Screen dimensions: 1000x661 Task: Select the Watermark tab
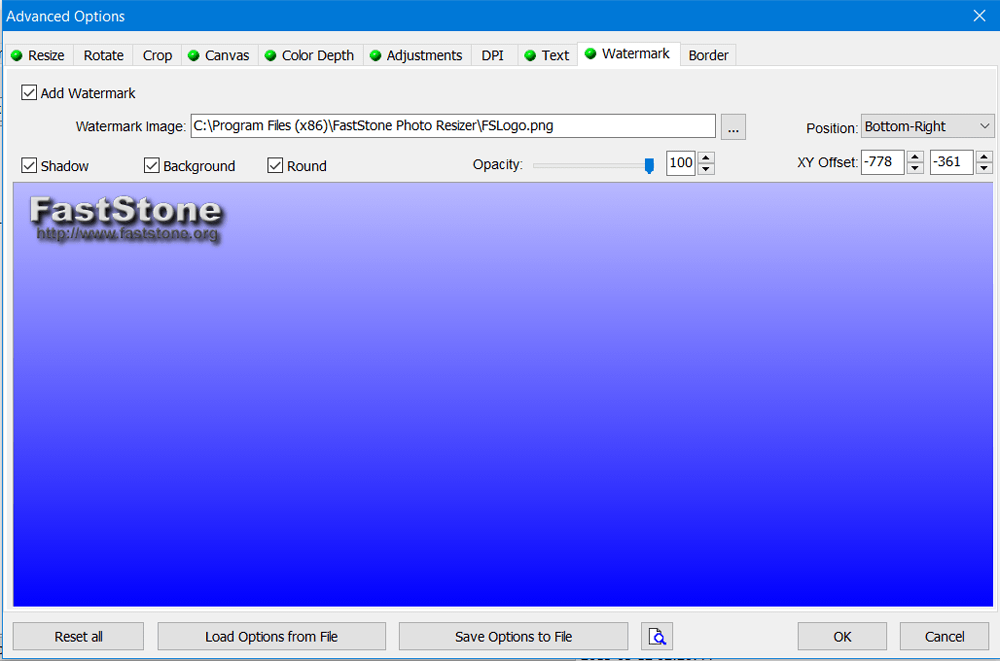click(x=628, y=54)
